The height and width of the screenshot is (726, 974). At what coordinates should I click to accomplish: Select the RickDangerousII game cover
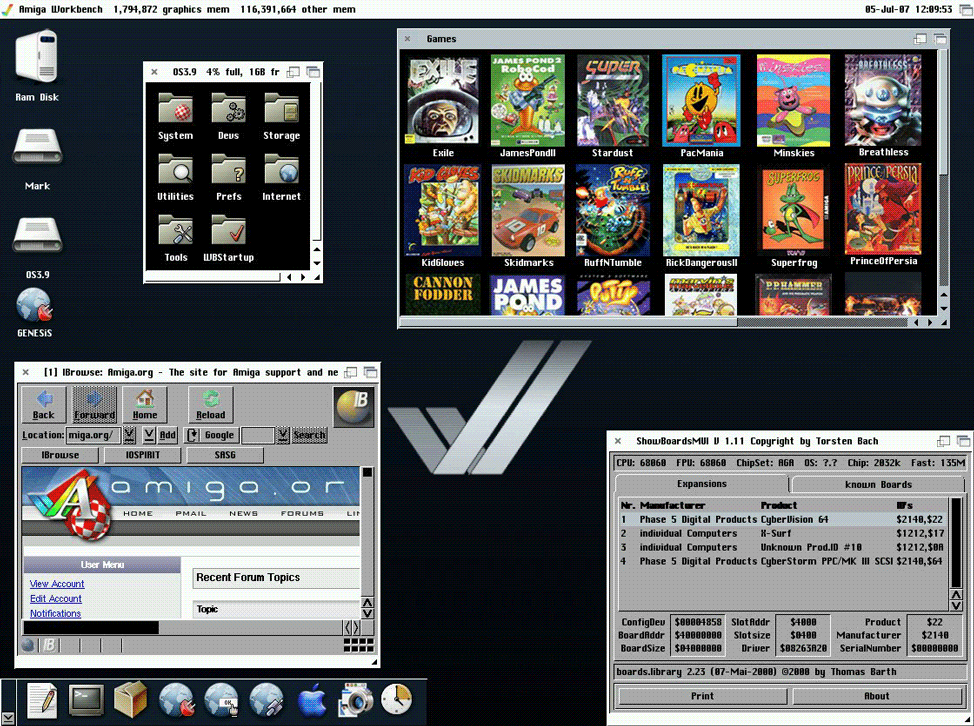(701, 211)
